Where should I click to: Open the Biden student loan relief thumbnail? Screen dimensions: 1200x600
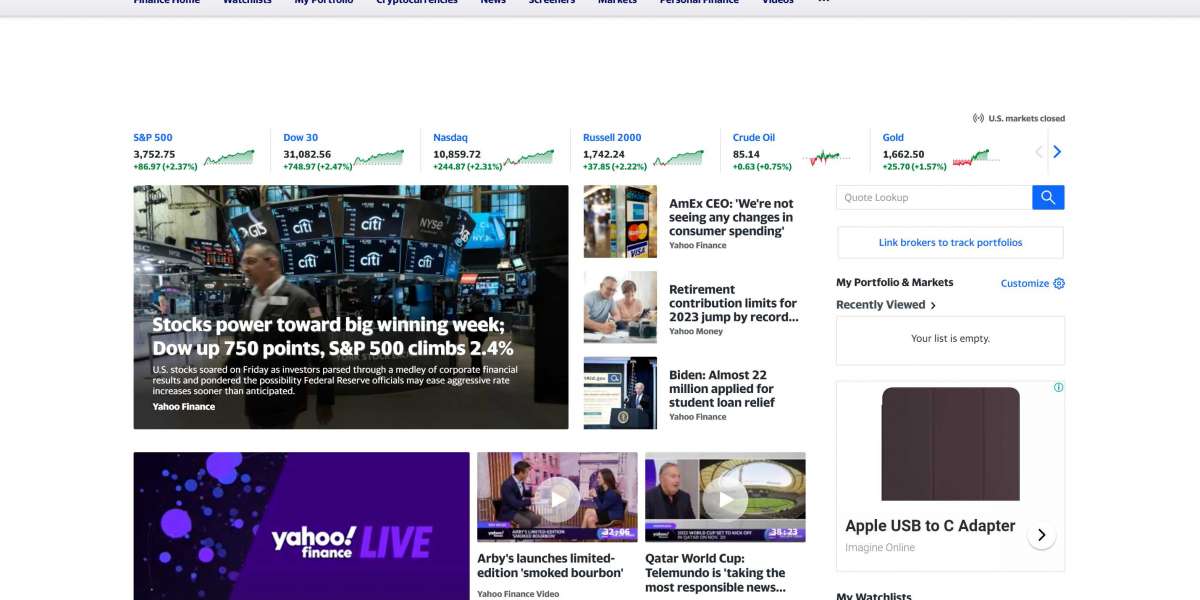(620, 393)
